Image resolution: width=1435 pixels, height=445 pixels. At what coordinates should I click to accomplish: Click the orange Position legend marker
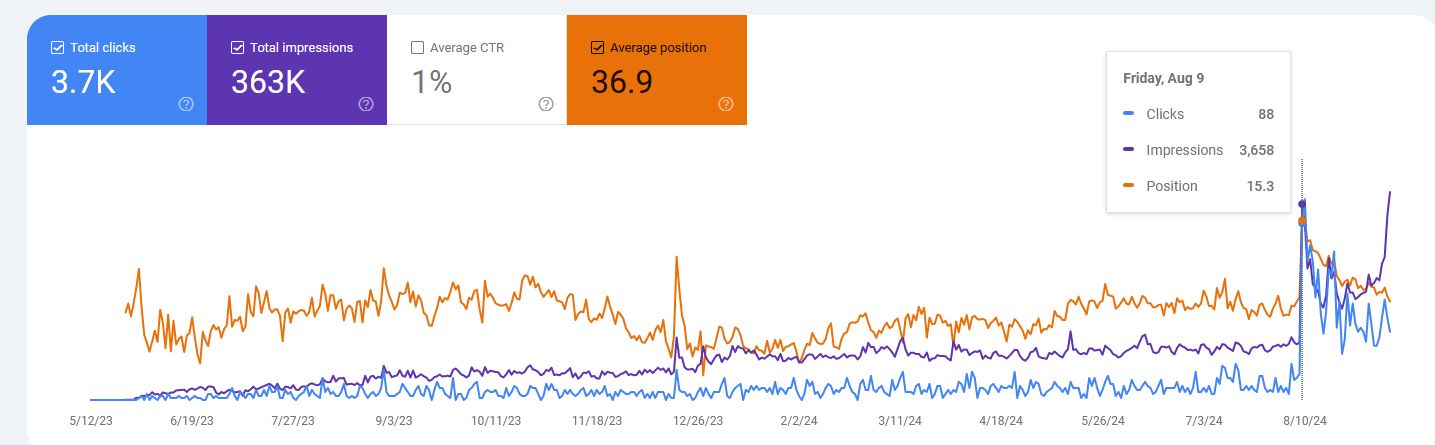click(x=1129, y=186)
